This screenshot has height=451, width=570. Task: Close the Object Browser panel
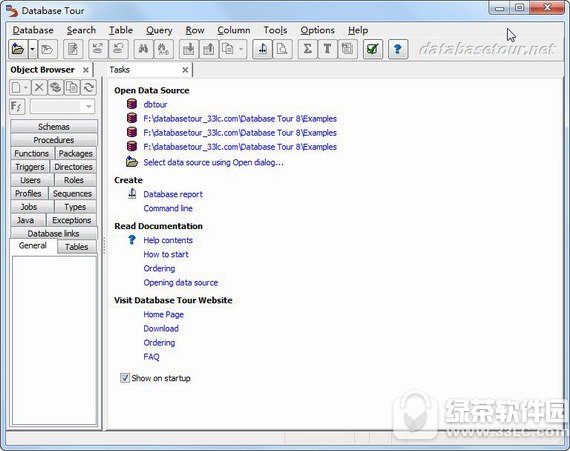click(86, 70)
